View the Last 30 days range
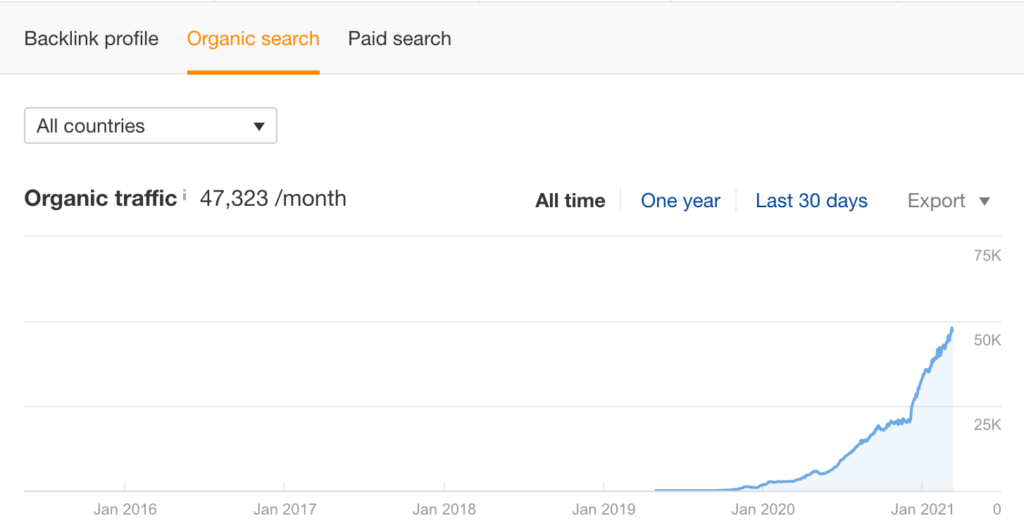Viewport: 1024px width, 523px height. coord(811,201)
